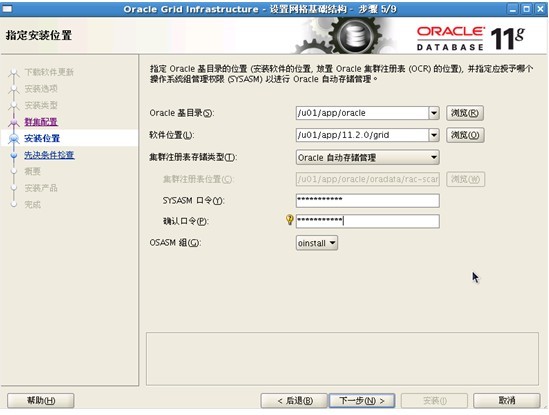Screen dimensions: 549x415
Task: Open the window menu icon in title bar
Action: click(7, 9)
